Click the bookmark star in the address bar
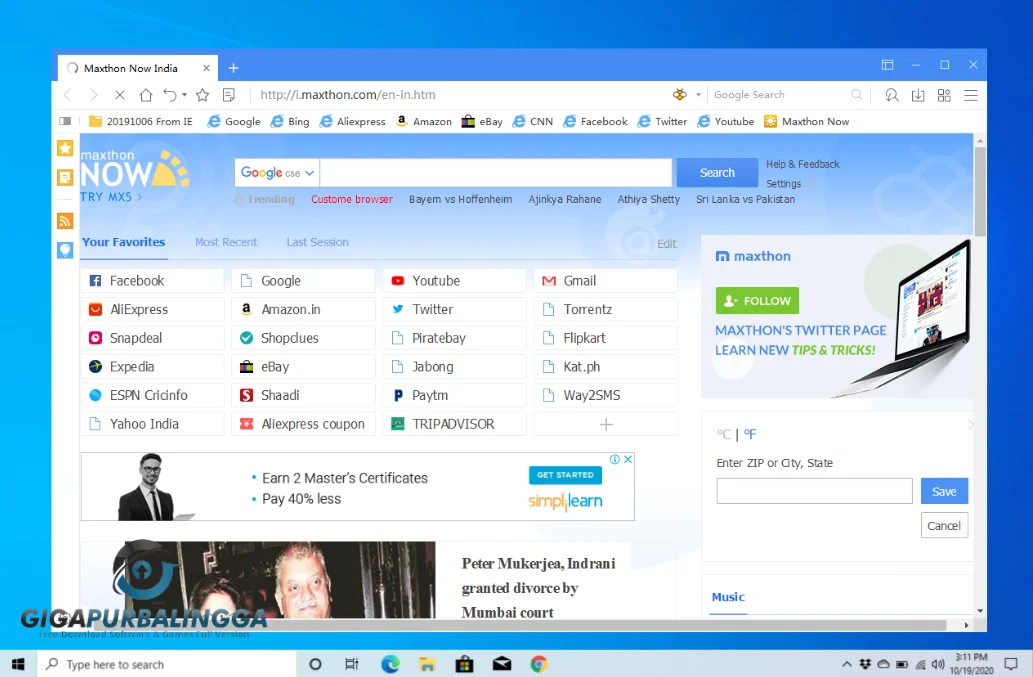 [202, 94]
